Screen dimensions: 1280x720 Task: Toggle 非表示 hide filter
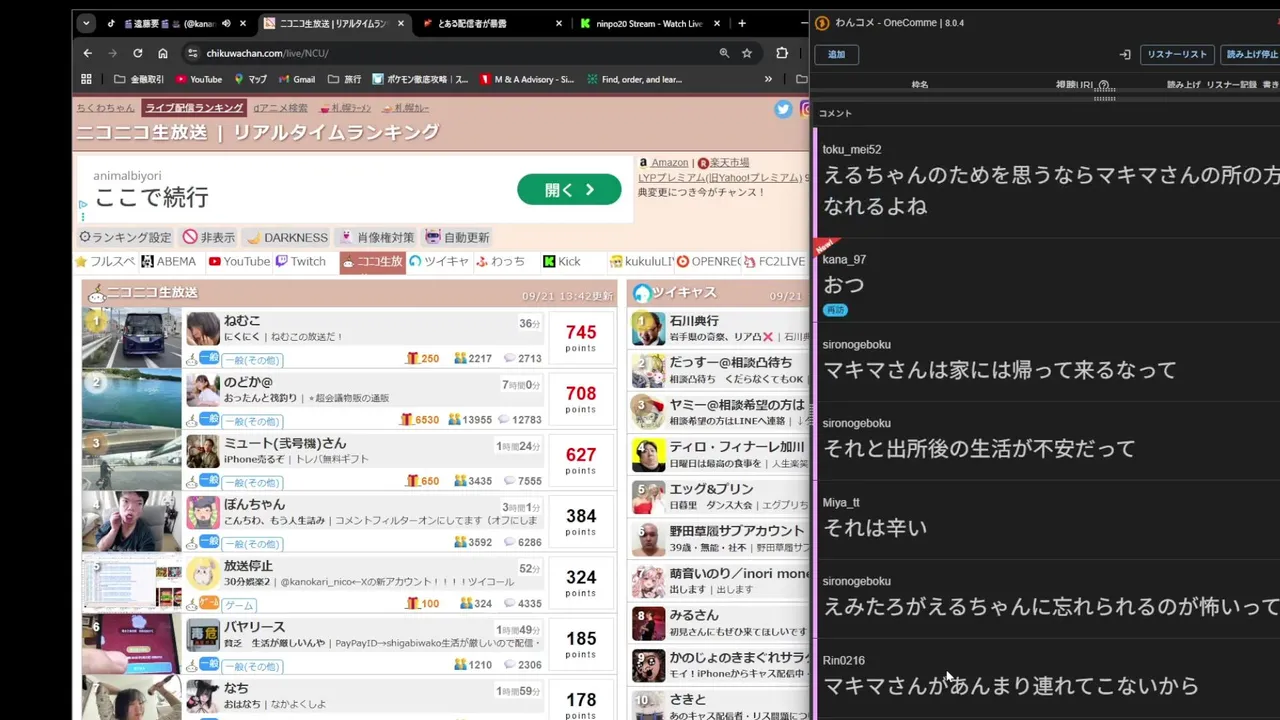[x=208, y=237]
